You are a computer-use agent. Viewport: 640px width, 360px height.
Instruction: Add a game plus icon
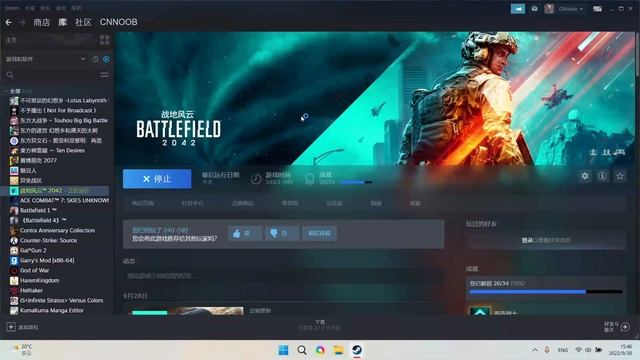tap(11, 327)
